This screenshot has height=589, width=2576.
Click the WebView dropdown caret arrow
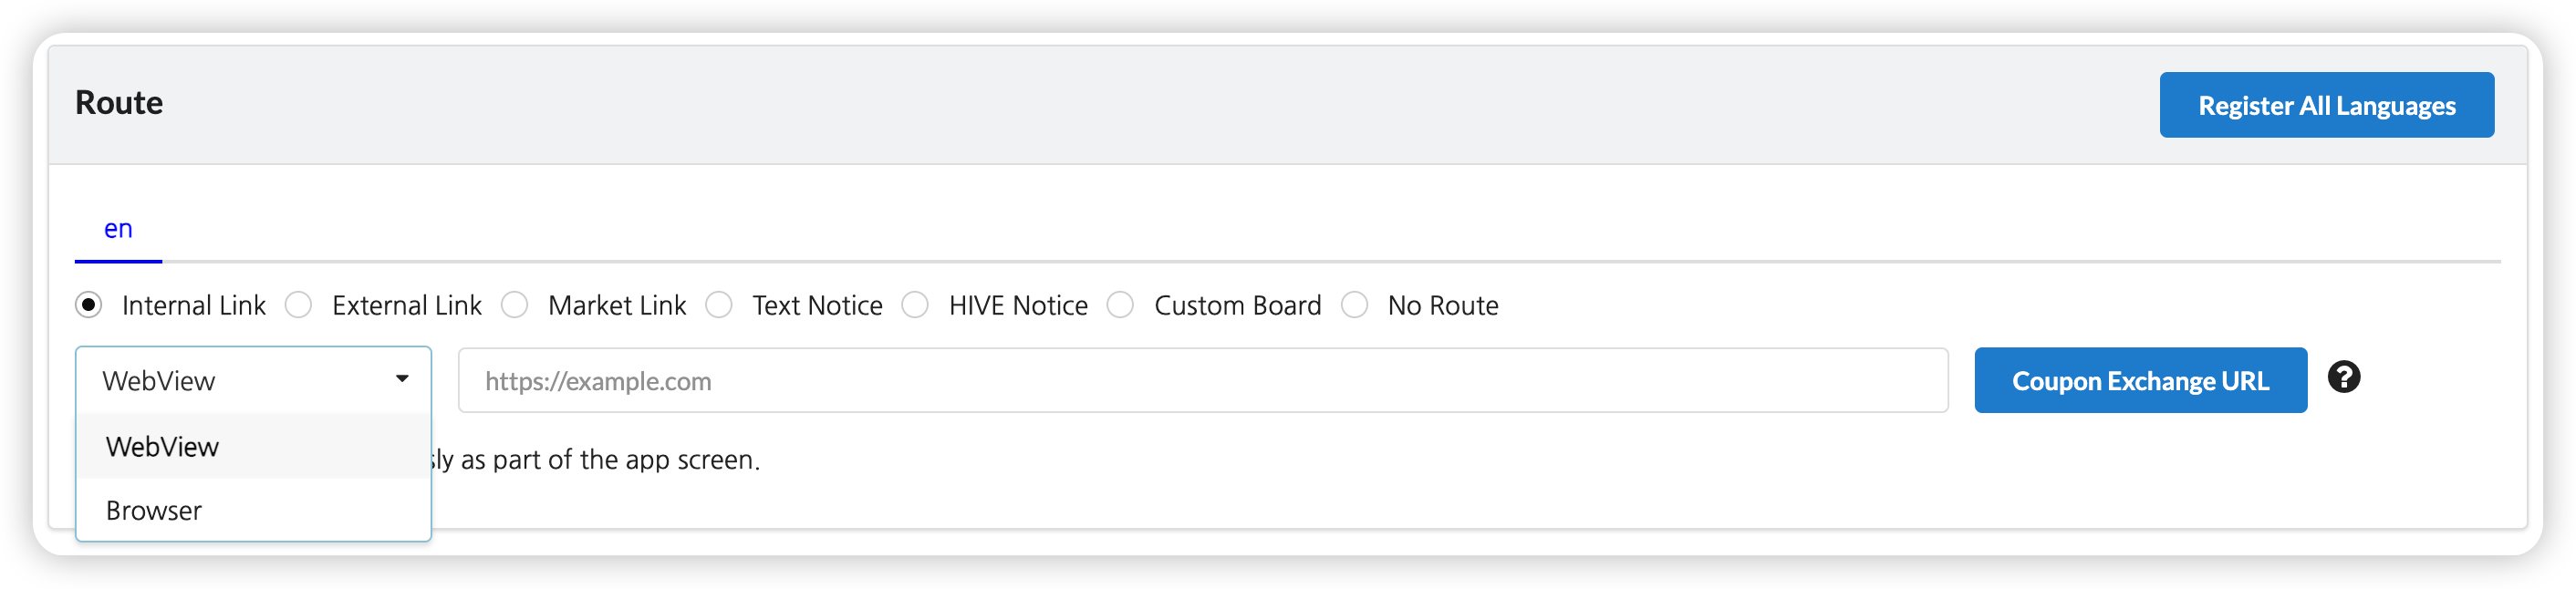click(x=402, y=379)
